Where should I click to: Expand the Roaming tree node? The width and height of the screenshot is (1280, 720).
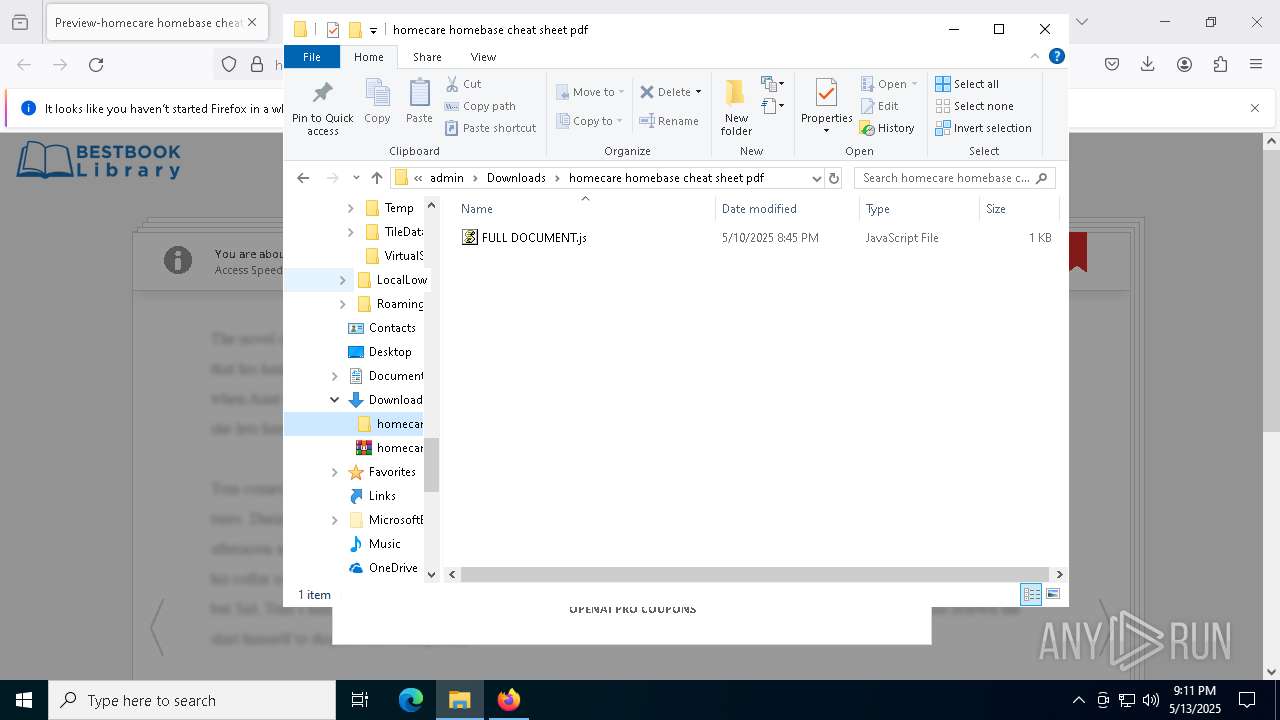point(342,304)
